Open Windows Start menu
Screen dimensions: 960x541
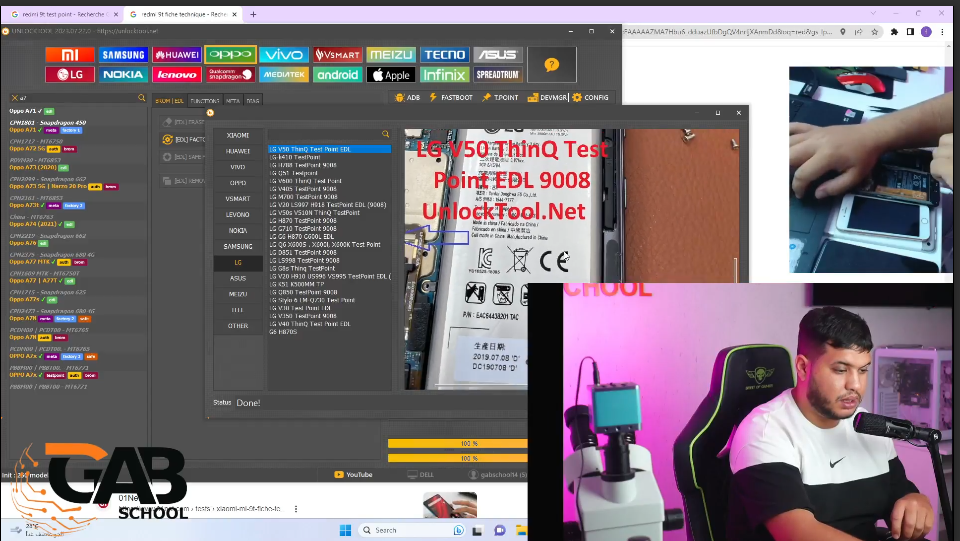click(x=345, y=530)
